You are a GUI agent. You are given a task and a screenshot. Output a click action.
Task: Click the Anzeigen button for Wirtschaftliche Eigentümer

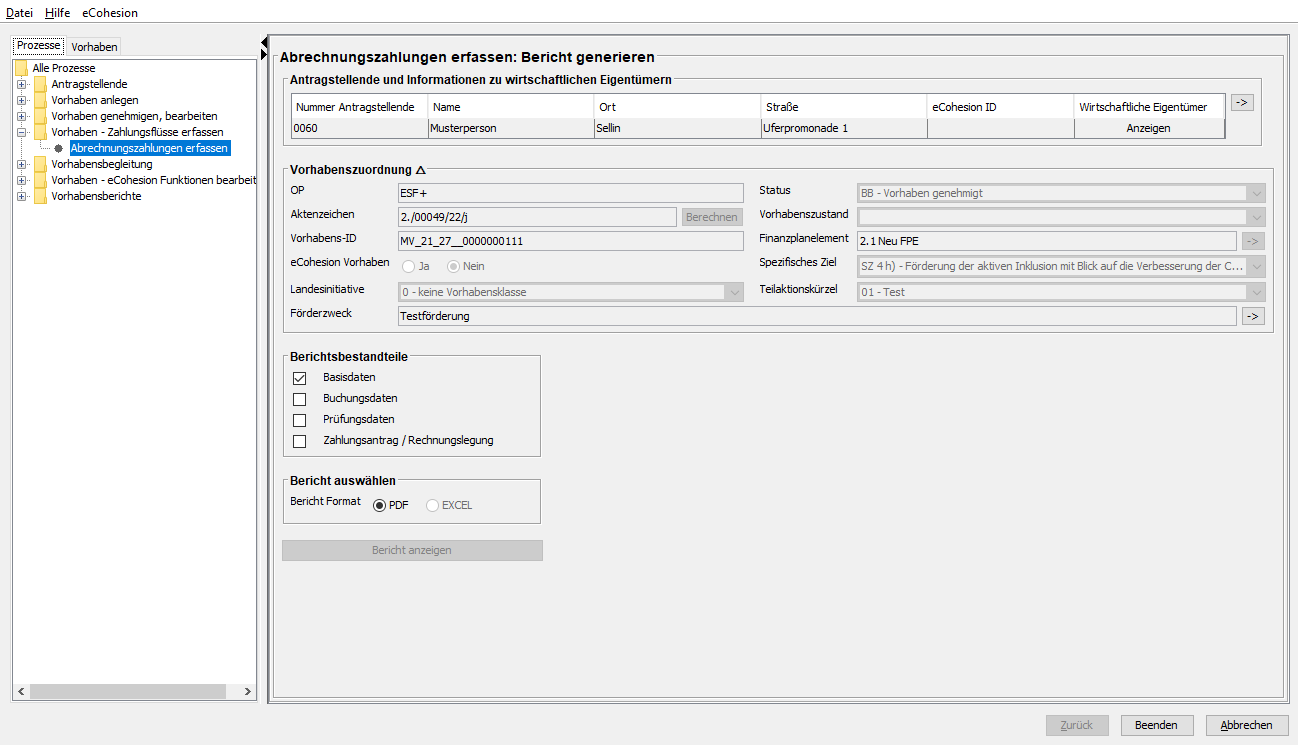click(1148, 128)
